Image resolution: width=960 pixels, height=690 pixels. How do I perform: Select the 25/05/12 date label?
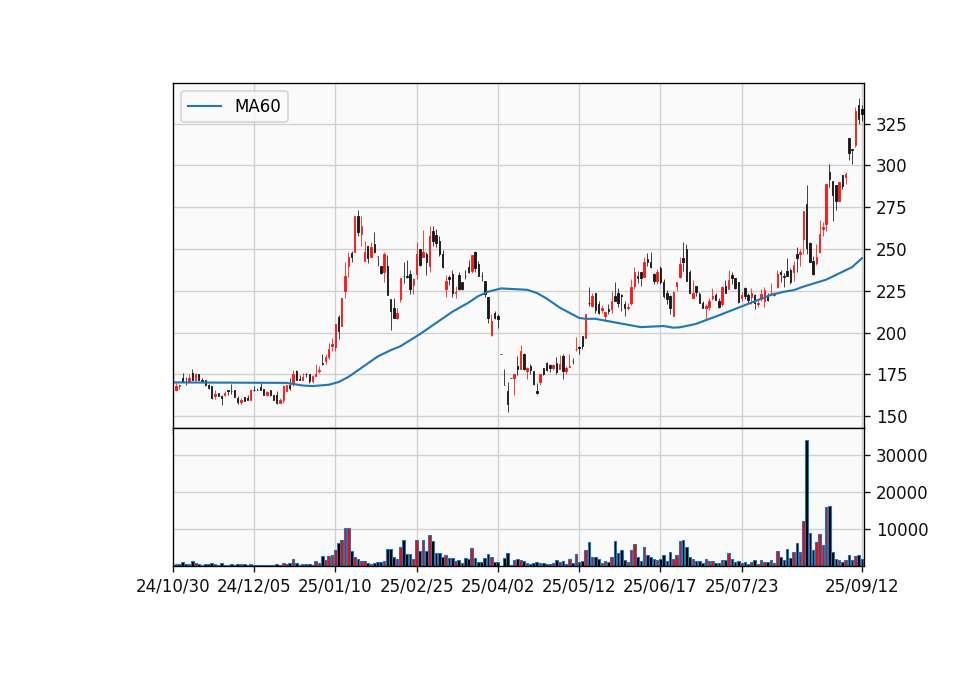[x=579, y=586]
